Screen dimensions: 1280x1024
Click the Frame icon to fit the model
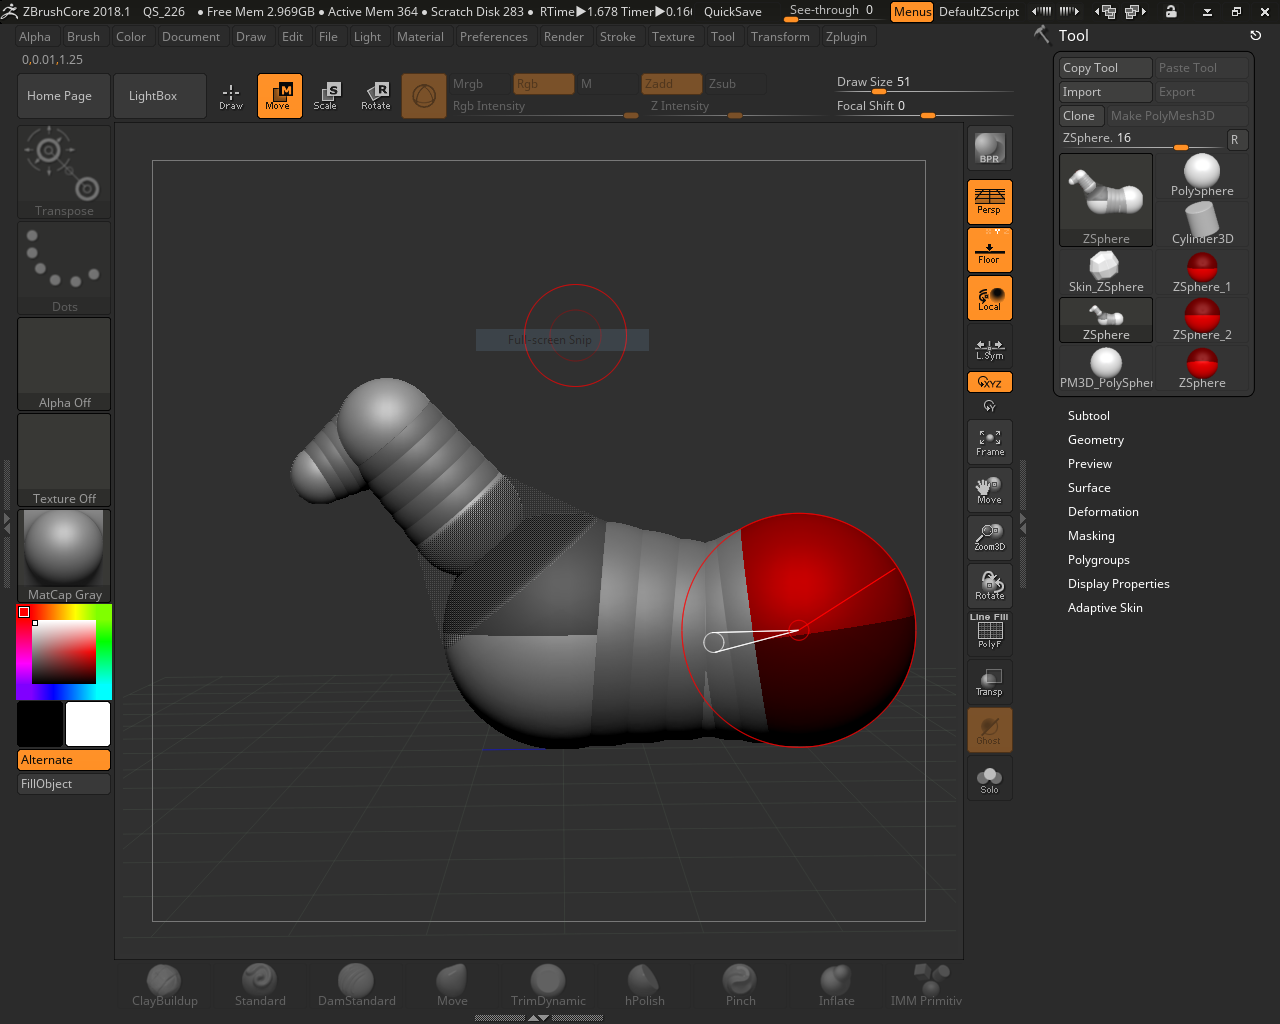[988, 441]
